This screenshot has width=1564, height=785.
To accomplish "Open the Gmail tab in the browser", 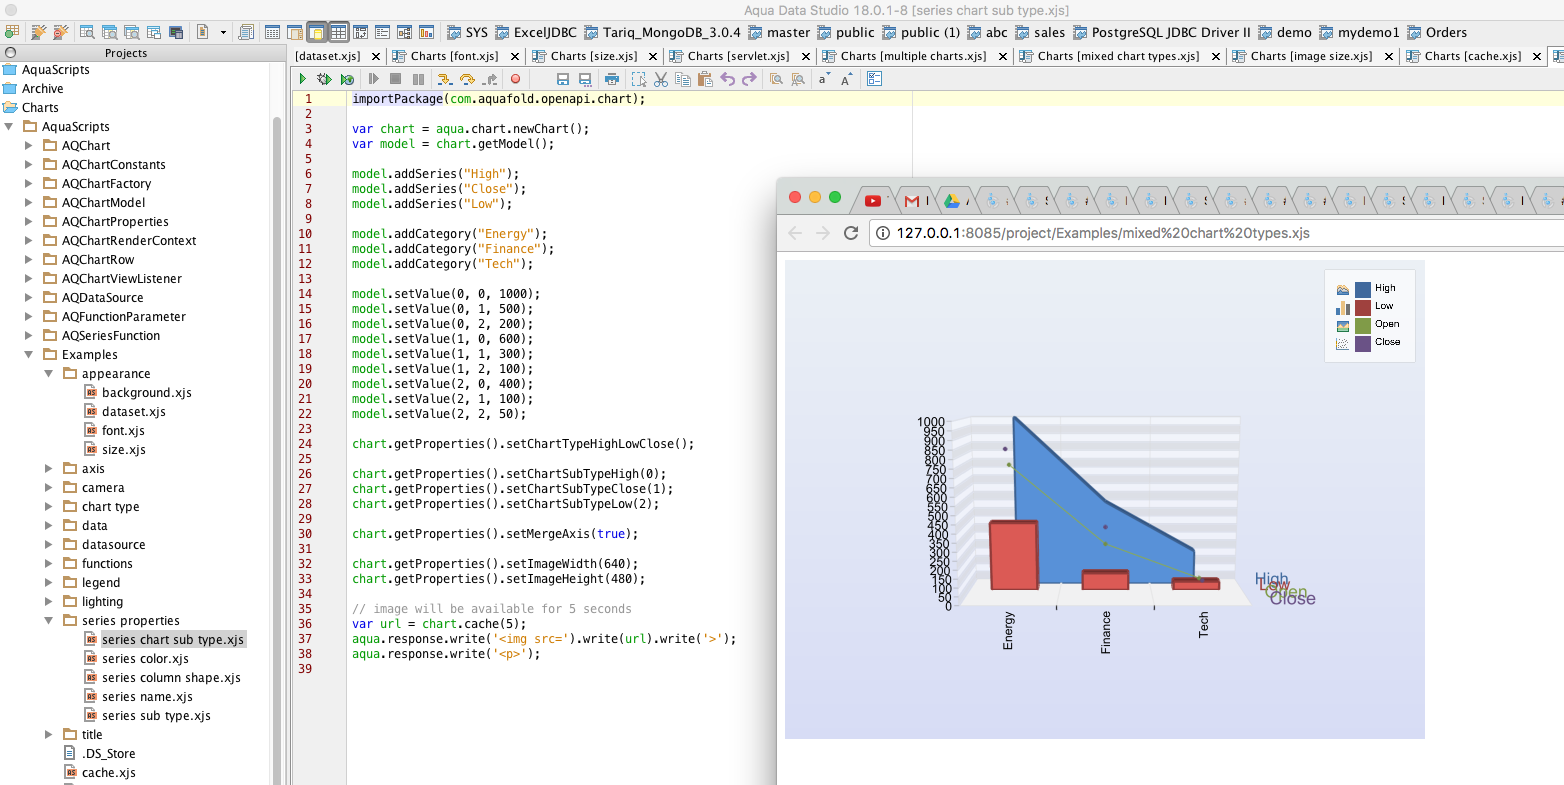I will [912, 201].
